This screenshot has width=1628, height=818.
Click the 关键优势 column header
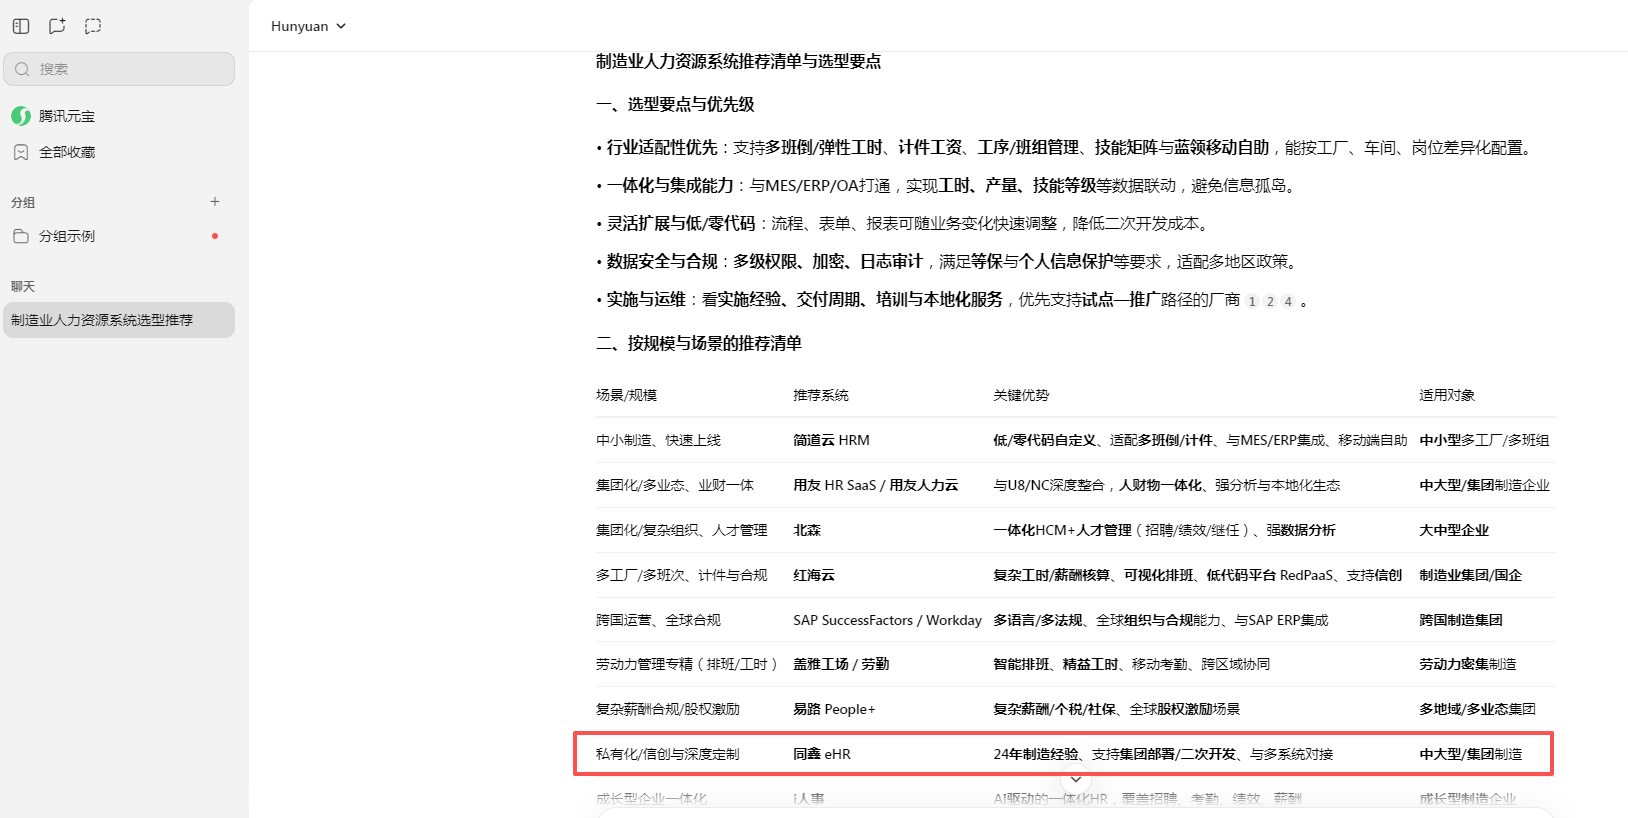[1021, 395]
